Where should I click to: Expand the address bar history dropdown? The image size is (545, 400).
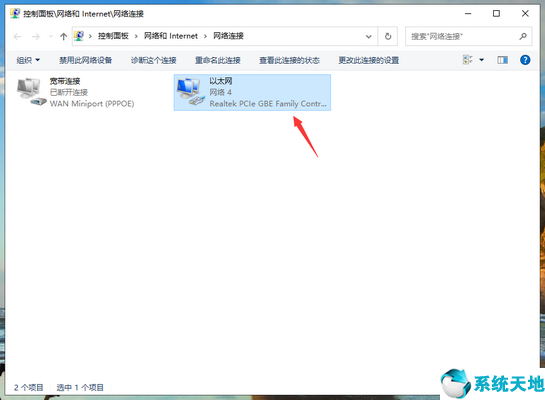(368, 36)
